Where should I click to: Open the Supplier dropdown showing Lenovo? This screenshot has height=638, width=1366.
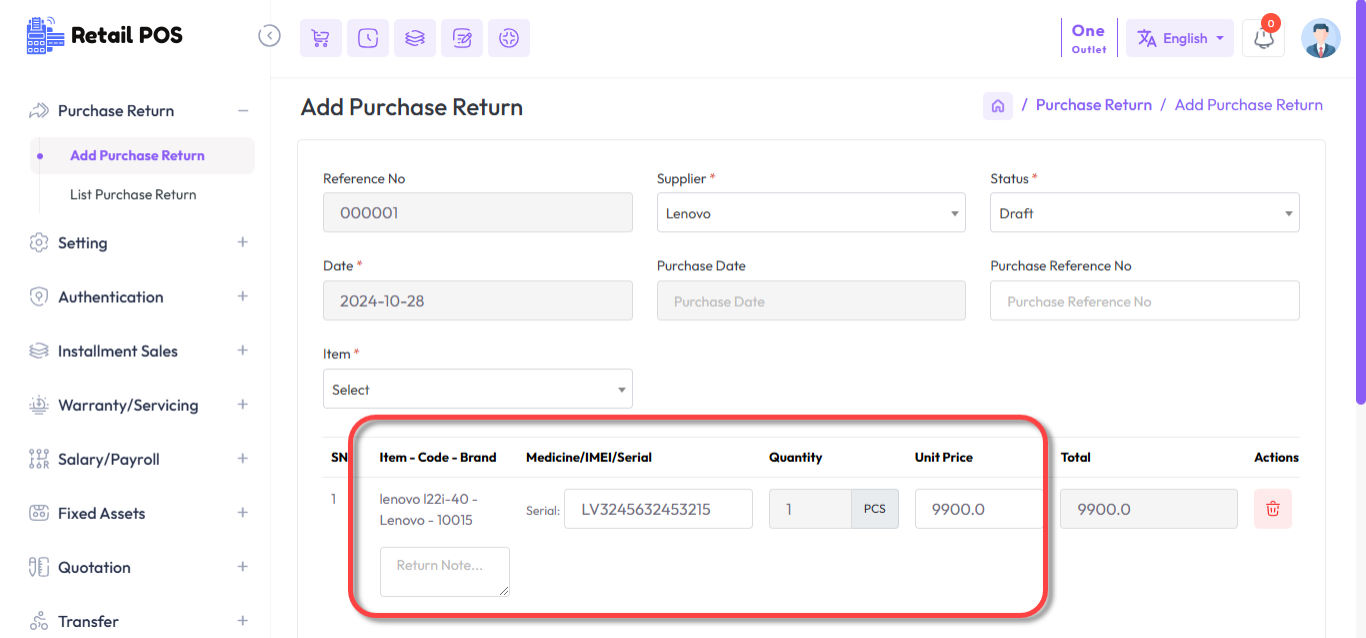pos(810,212)
